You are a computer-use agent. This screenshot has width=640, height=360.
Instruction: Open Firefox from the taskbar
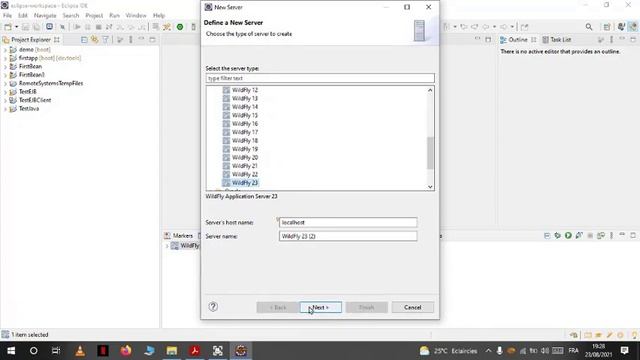[x=126, y=351]
